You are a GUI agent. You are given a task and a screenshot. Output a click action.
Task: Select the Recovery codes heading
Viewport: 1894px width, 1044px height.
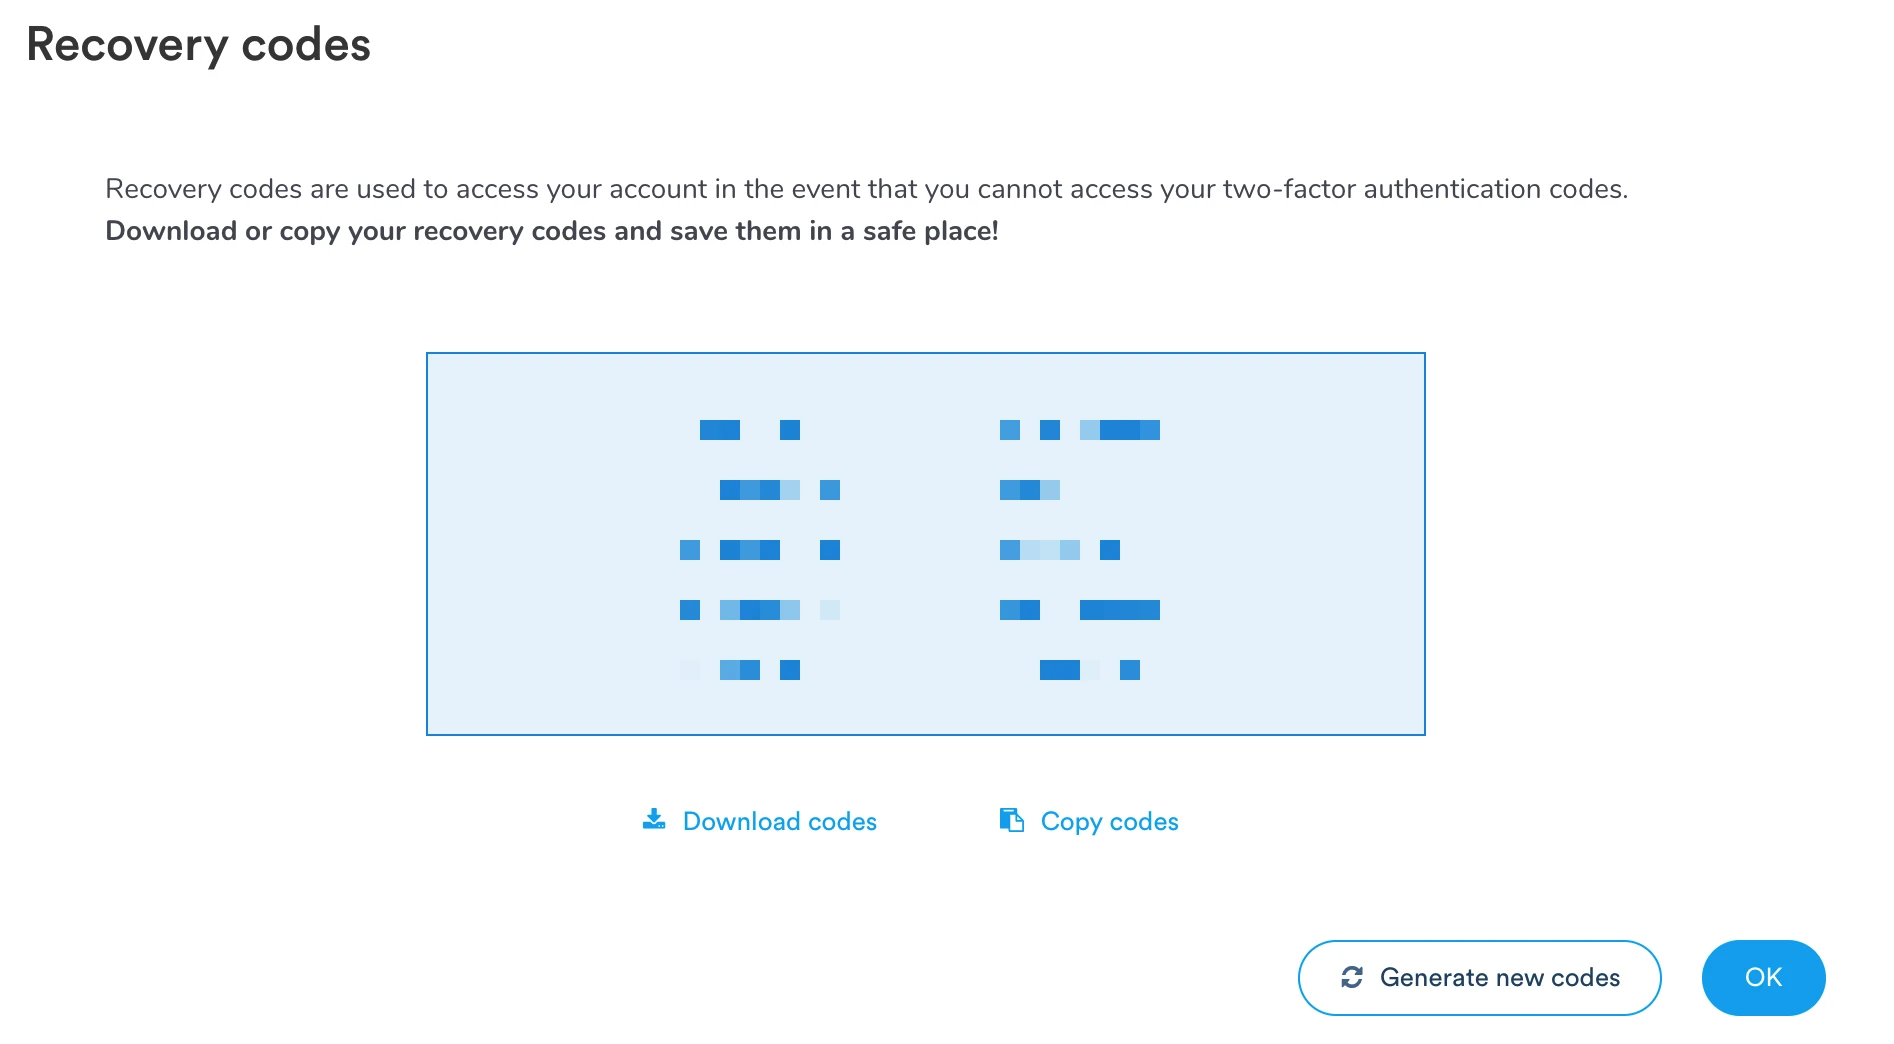coord(198,44)
